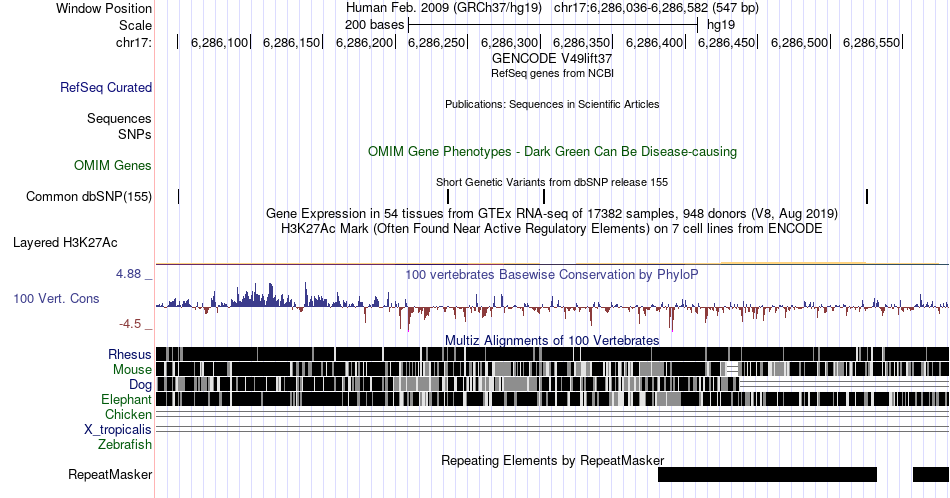This screenshot has width=950, height=498.
Task: Click the short RepeatMasker block at right edge
Action: [x=931, y=474]
